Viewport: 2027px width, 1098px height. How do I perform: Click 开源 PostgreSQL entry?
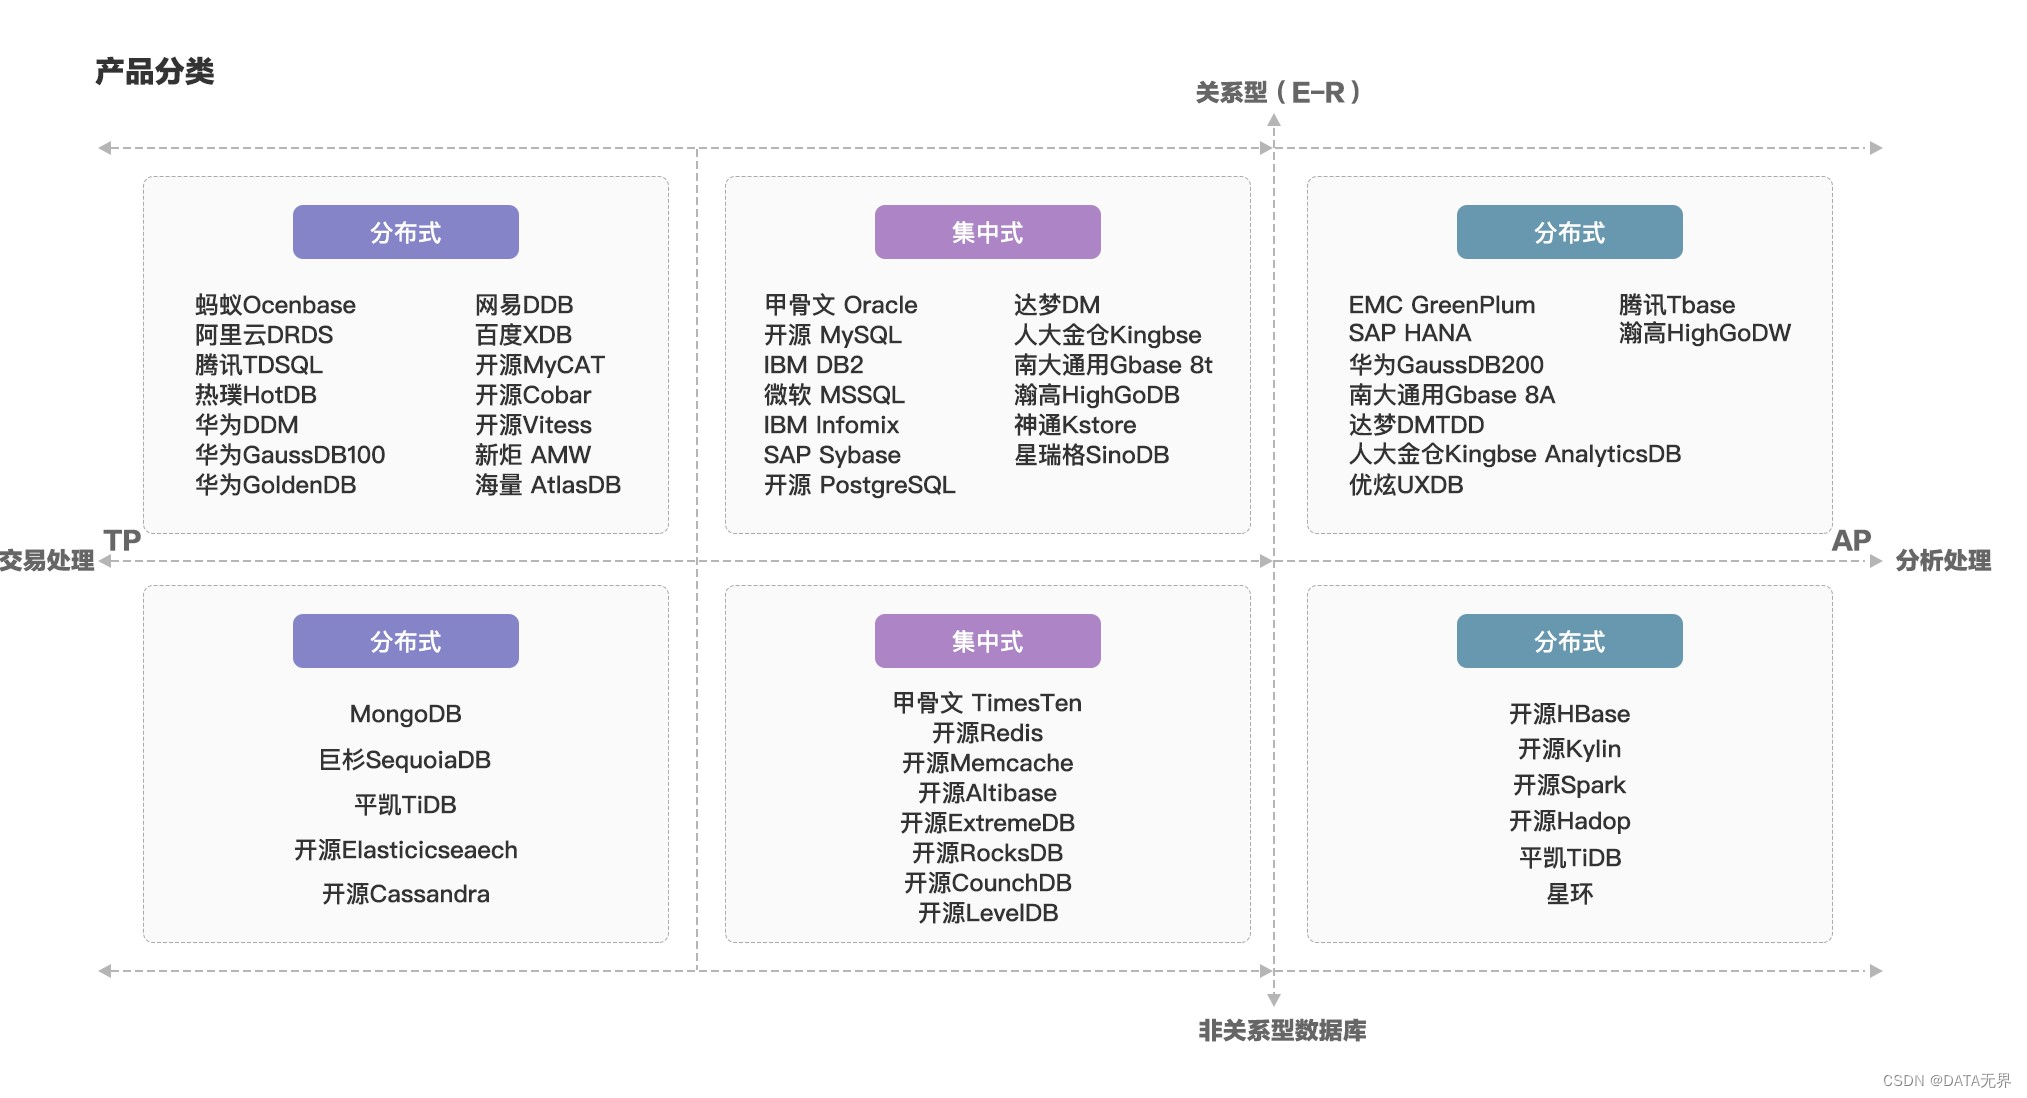click(x=860, y=485)
